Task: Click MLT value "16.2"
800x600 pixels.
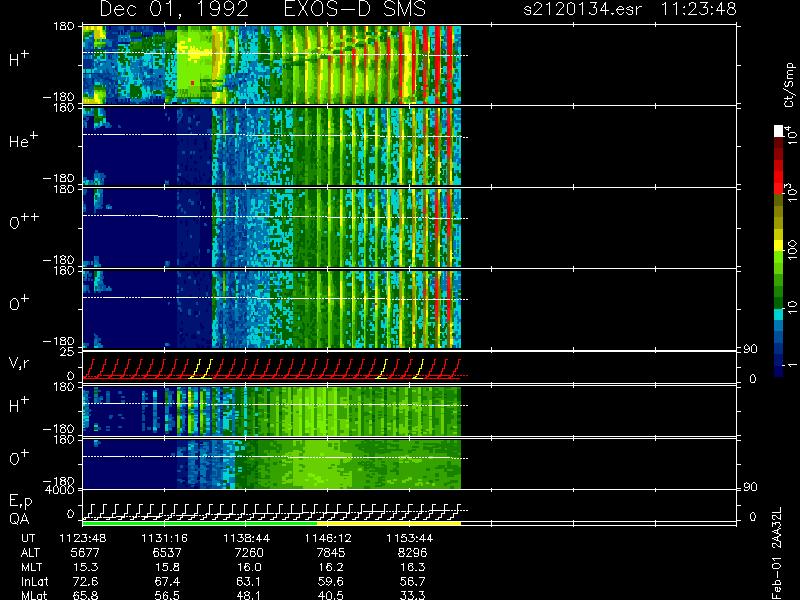Action: click(x=331, y=567)
